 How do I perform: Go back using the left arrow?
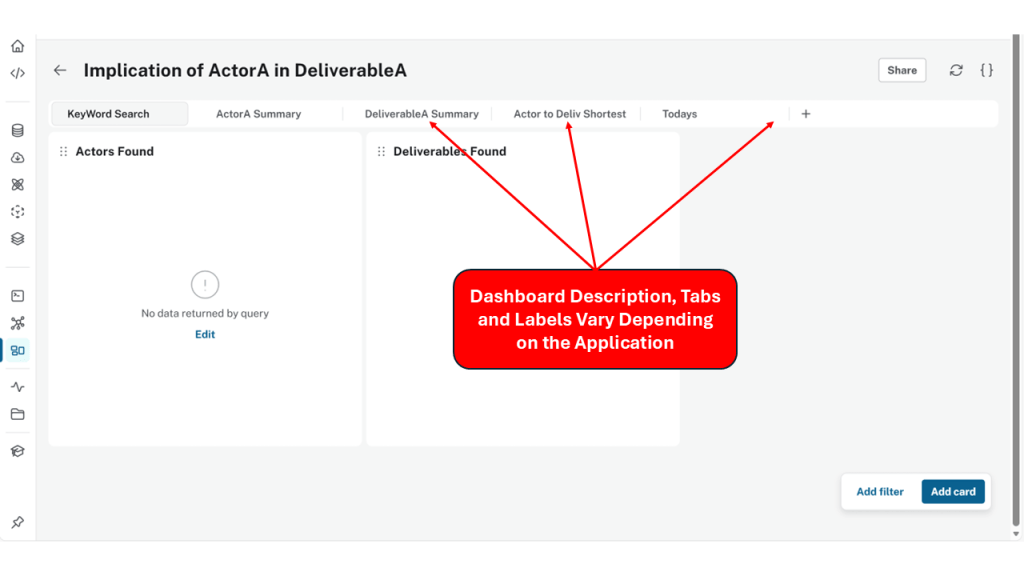(x=60, y=71)
